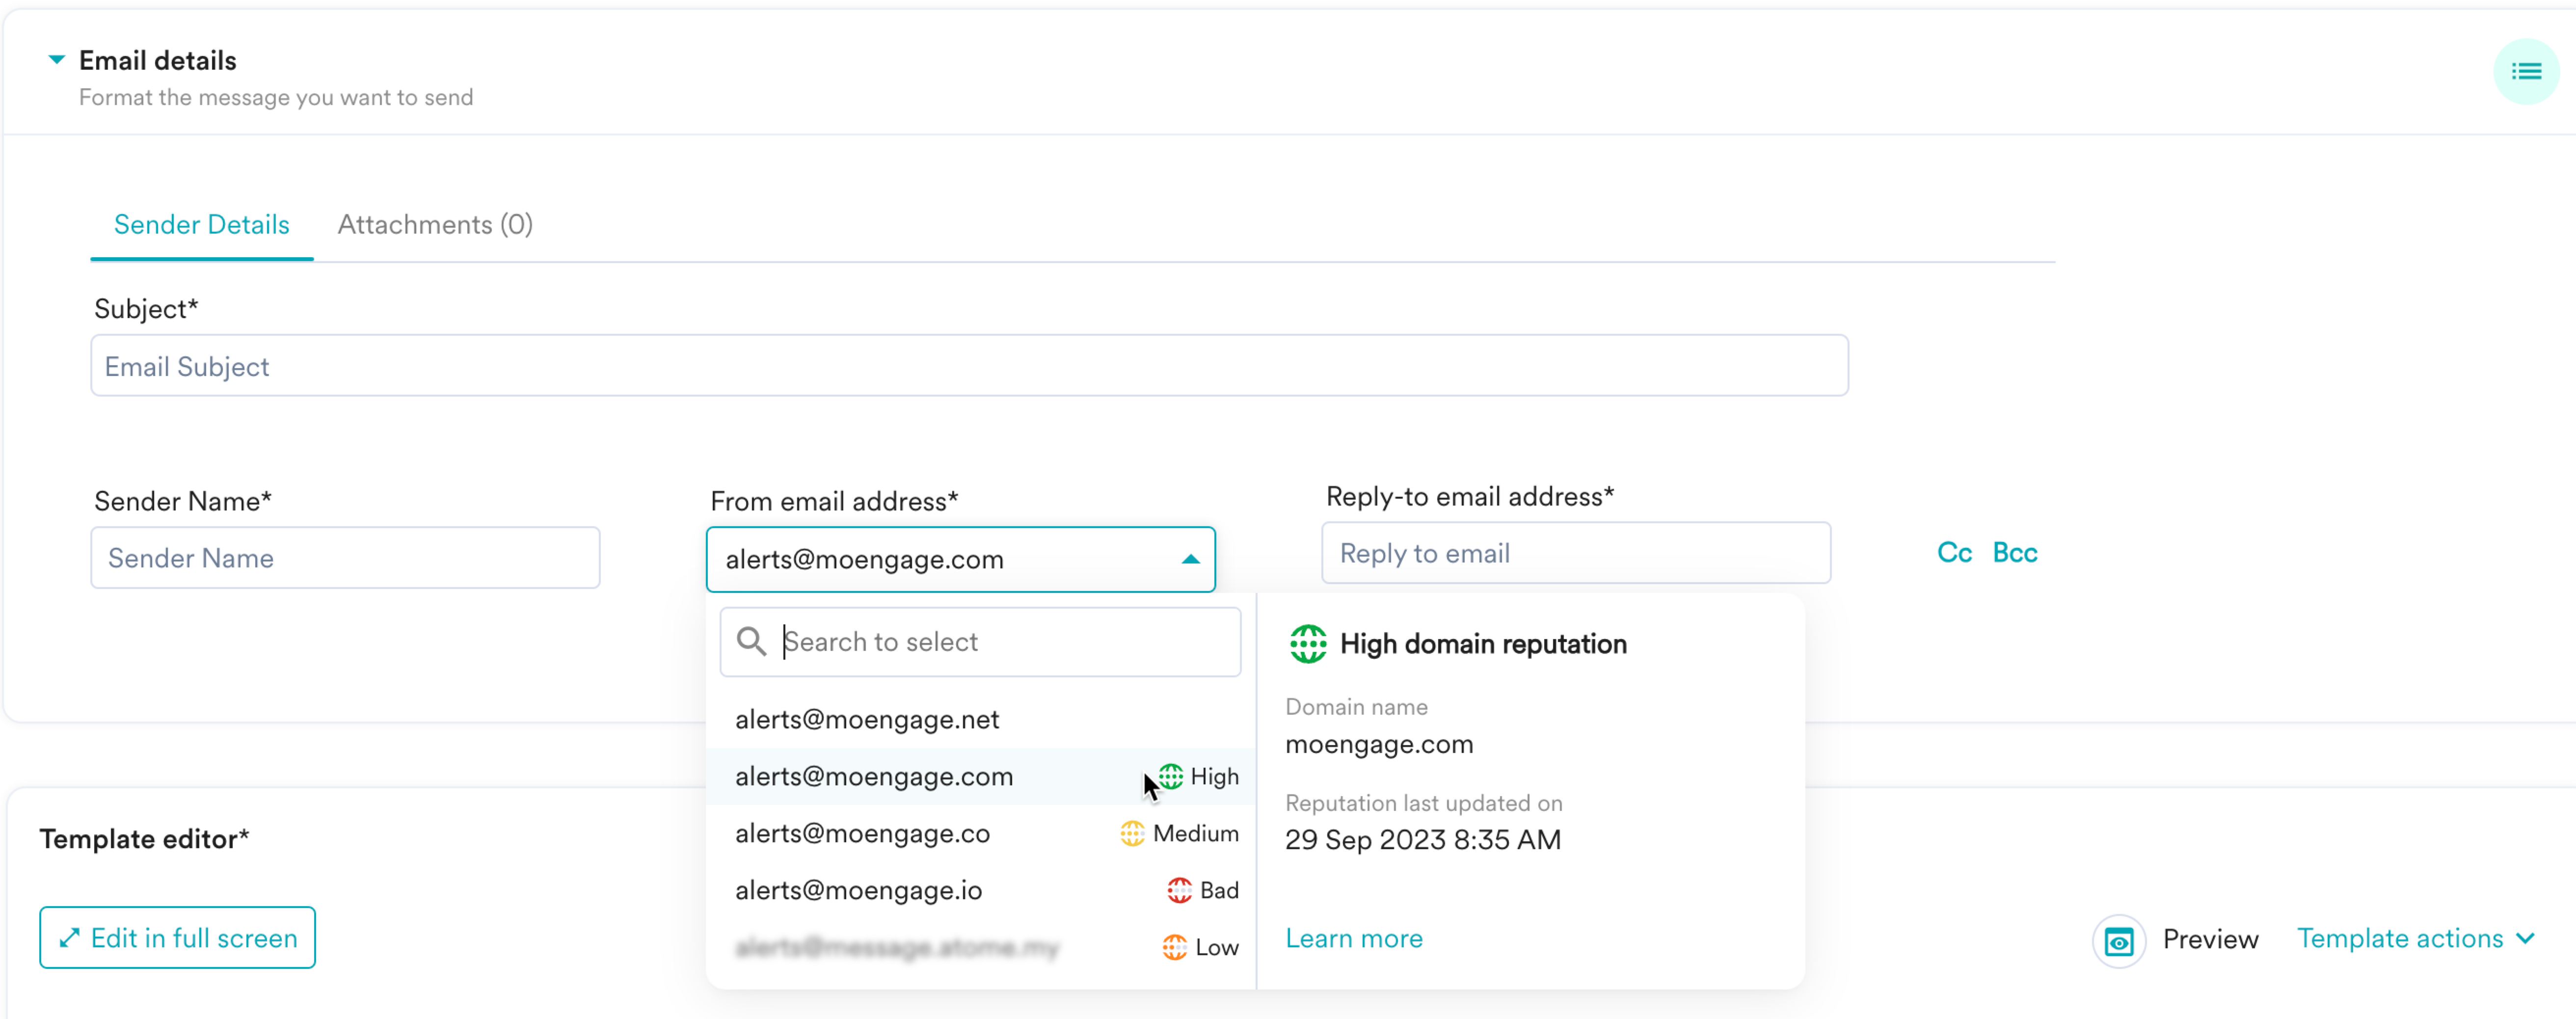Switch to the Attachments (0) tab
Image resolution: width=2576 pixels, height=1019 pixels.
coord(435,224)
